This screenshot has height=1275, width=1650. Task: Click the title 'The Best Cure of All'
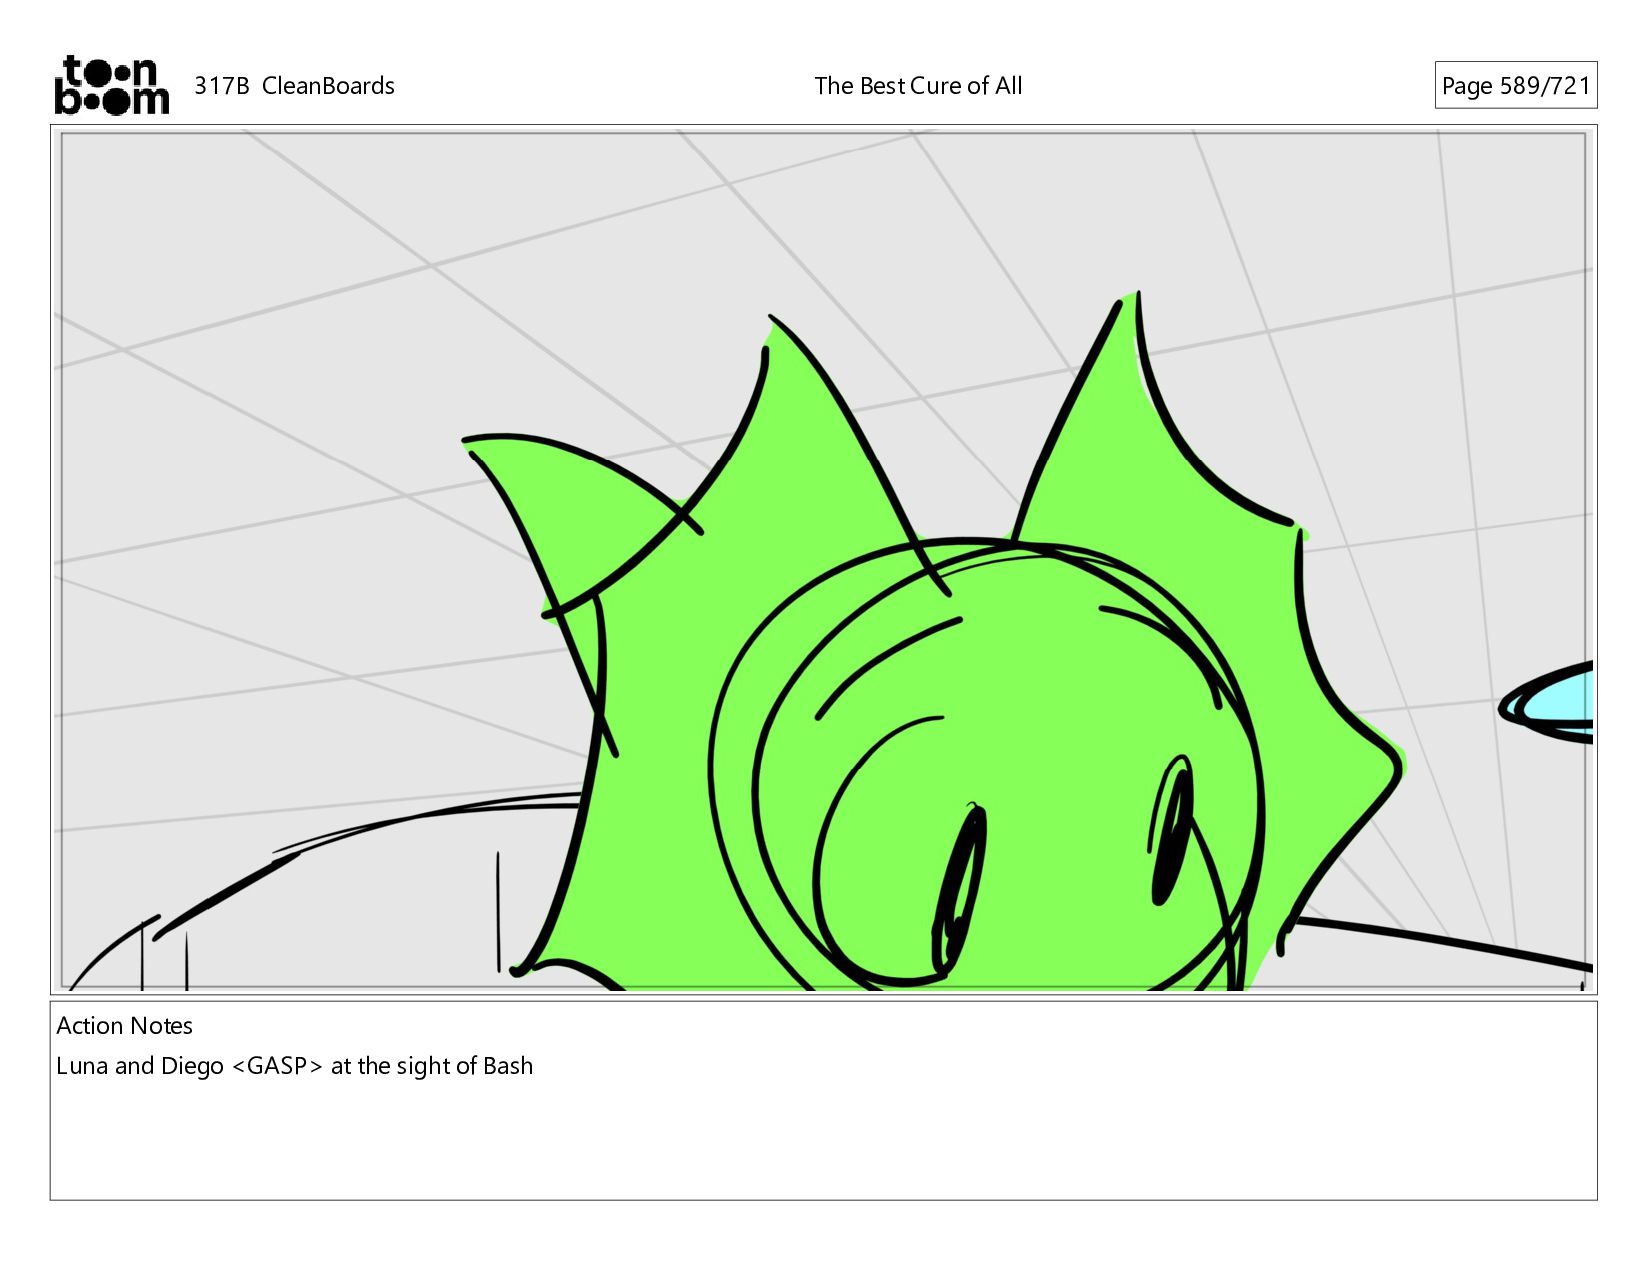pyautogui.click(x=918, y=86)
